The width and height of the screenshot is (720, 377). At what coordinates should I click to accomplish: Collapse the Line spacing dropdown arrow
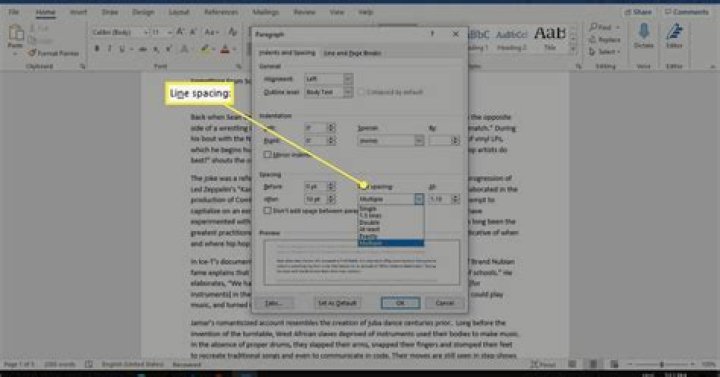(x=419, y=199)
